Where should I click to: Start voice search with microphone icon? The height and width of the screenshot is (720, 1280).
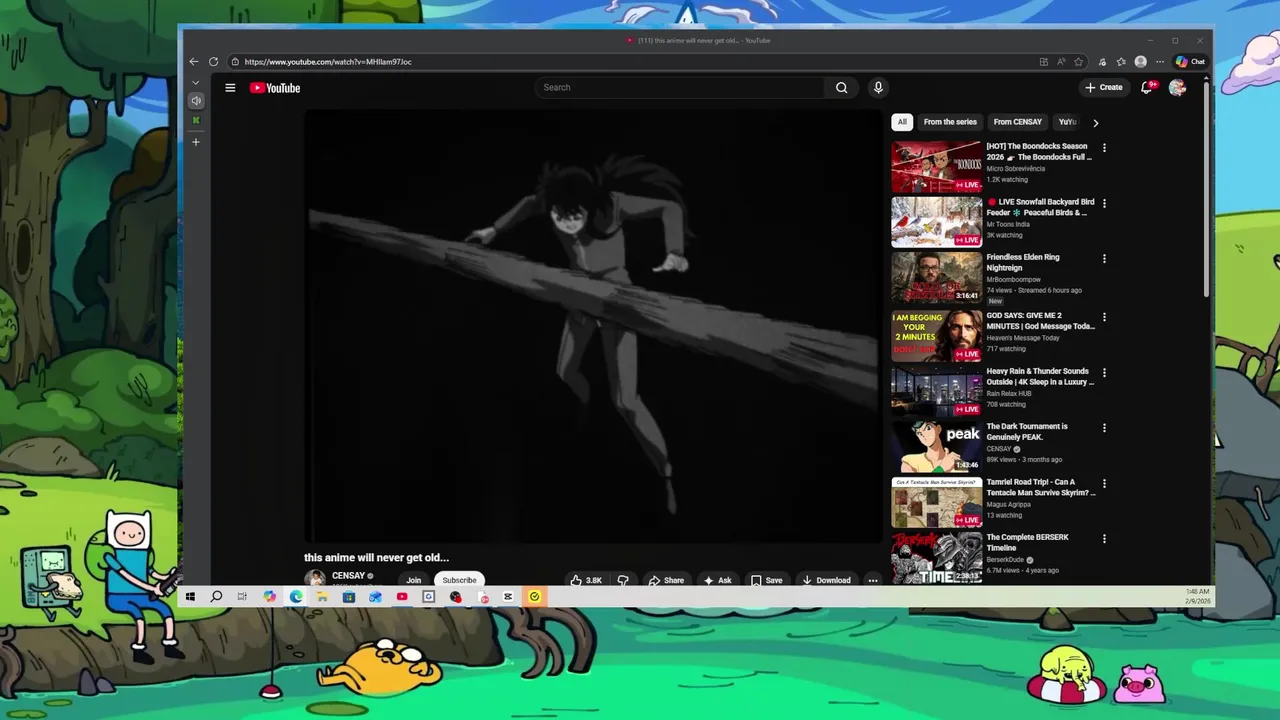click(878, 88)
